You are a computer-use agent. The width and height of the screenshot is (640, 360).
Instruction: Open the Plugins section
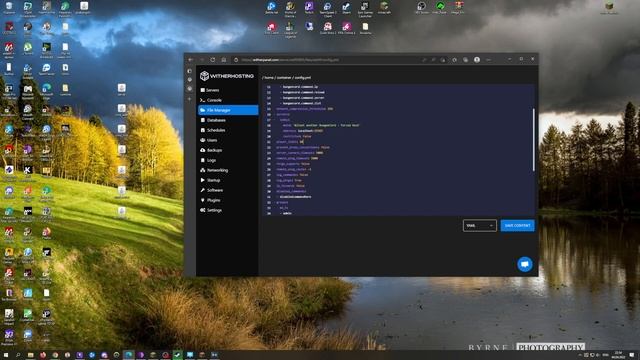coord(227,200)
